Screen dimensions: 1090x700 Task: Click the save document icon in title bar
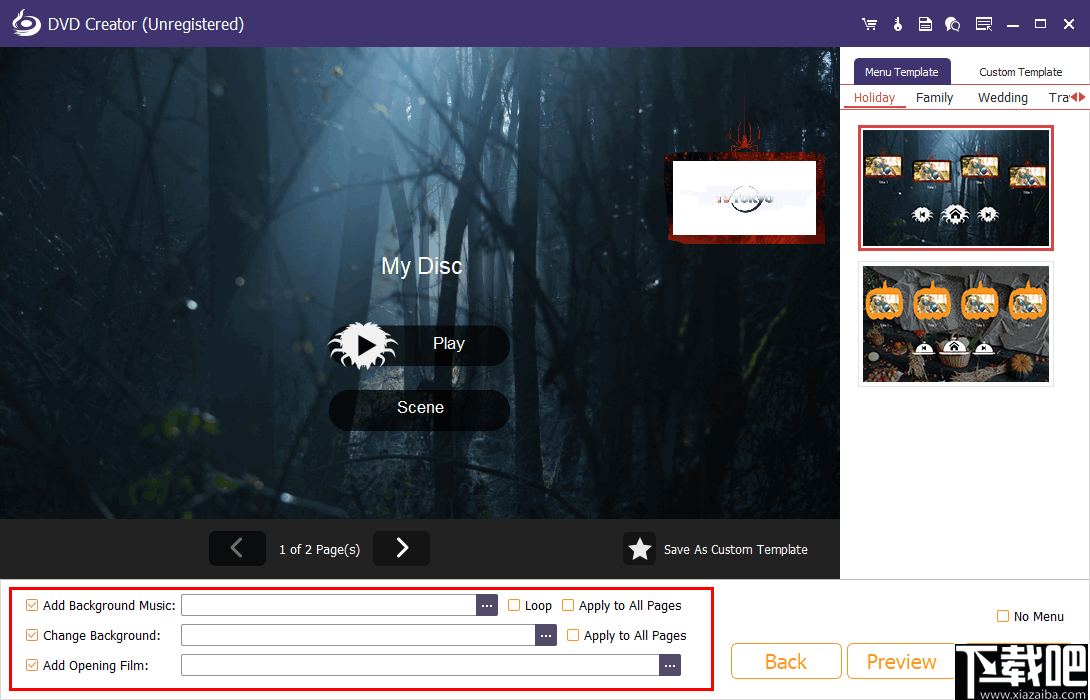pos(925,23)
